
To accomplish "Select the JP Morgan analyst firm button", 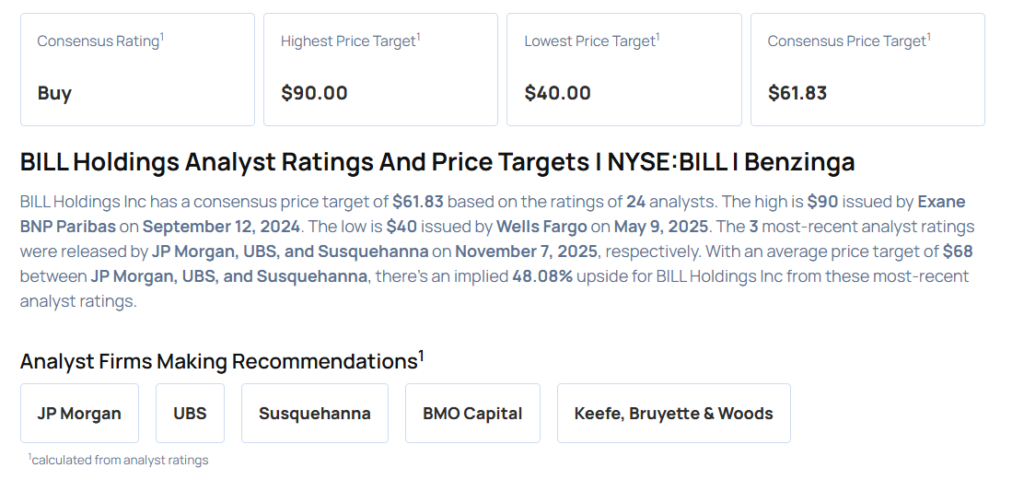I will (79, 413).
